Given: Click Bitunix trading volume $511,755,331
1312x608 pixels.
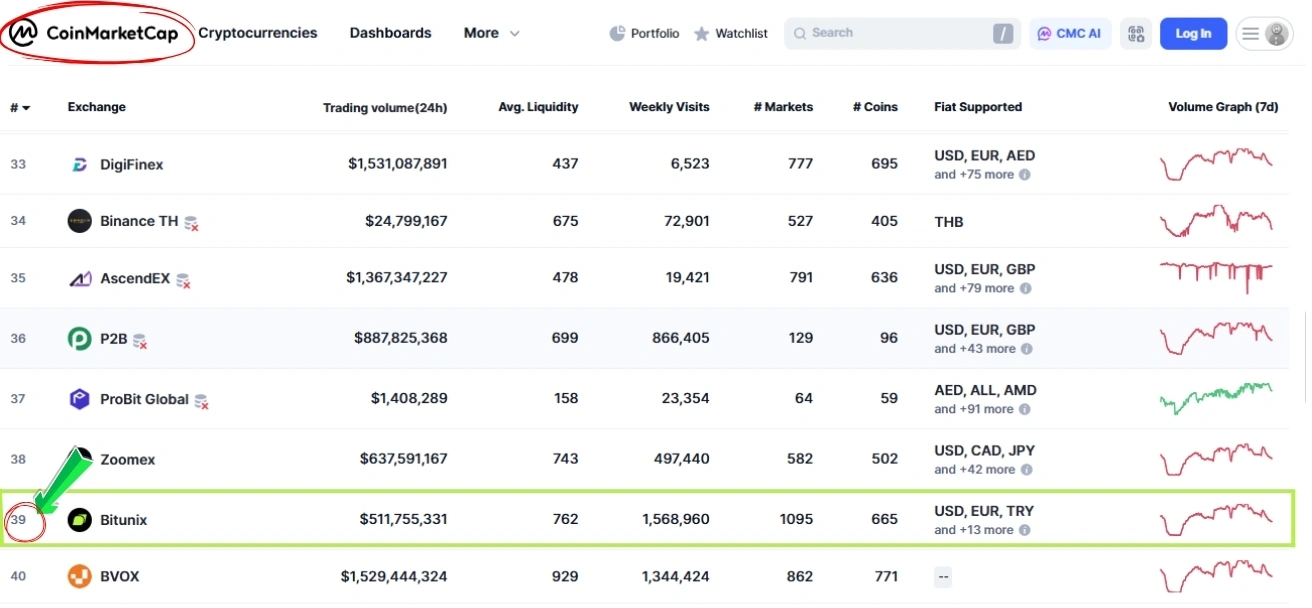Looking at the screenshot, I should [x=404, y=520].
